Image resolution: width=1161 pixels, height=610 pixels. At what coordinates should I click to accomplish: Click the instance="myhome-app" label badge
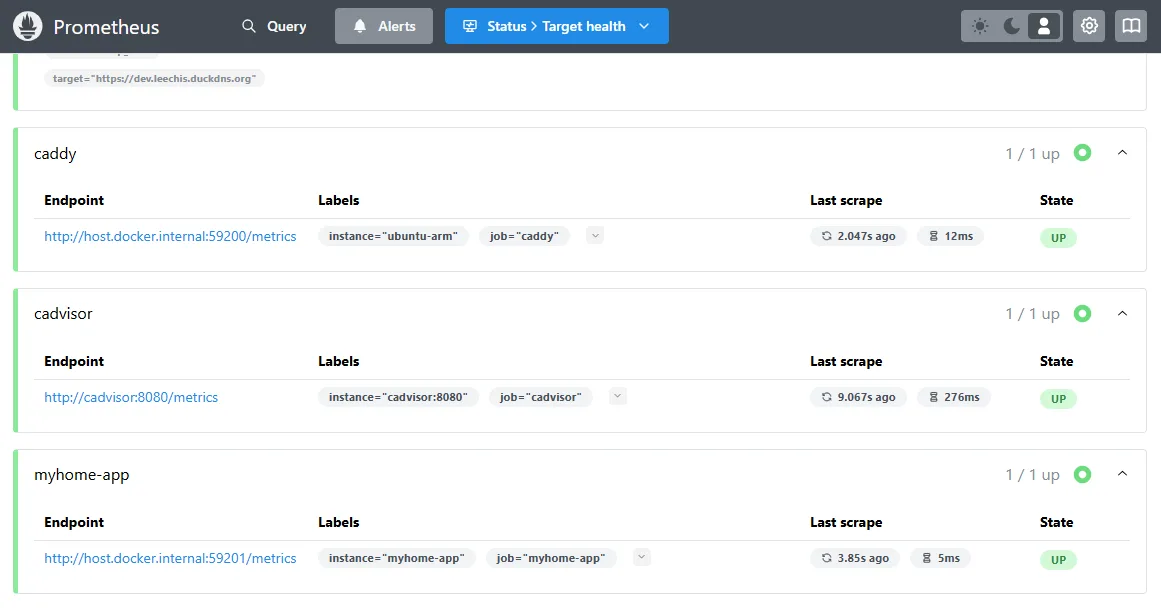397,558
